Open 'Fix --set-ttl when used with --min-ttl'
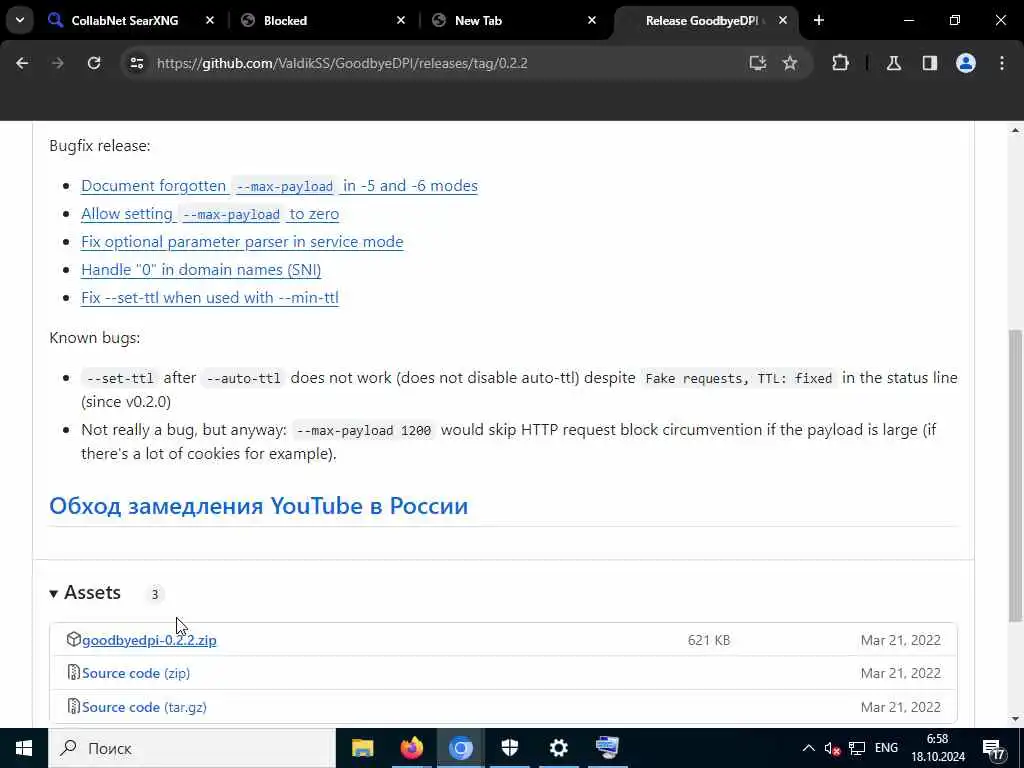Image resolution: width=1024 pixels, height=768 pixels. tap(210, 298)
